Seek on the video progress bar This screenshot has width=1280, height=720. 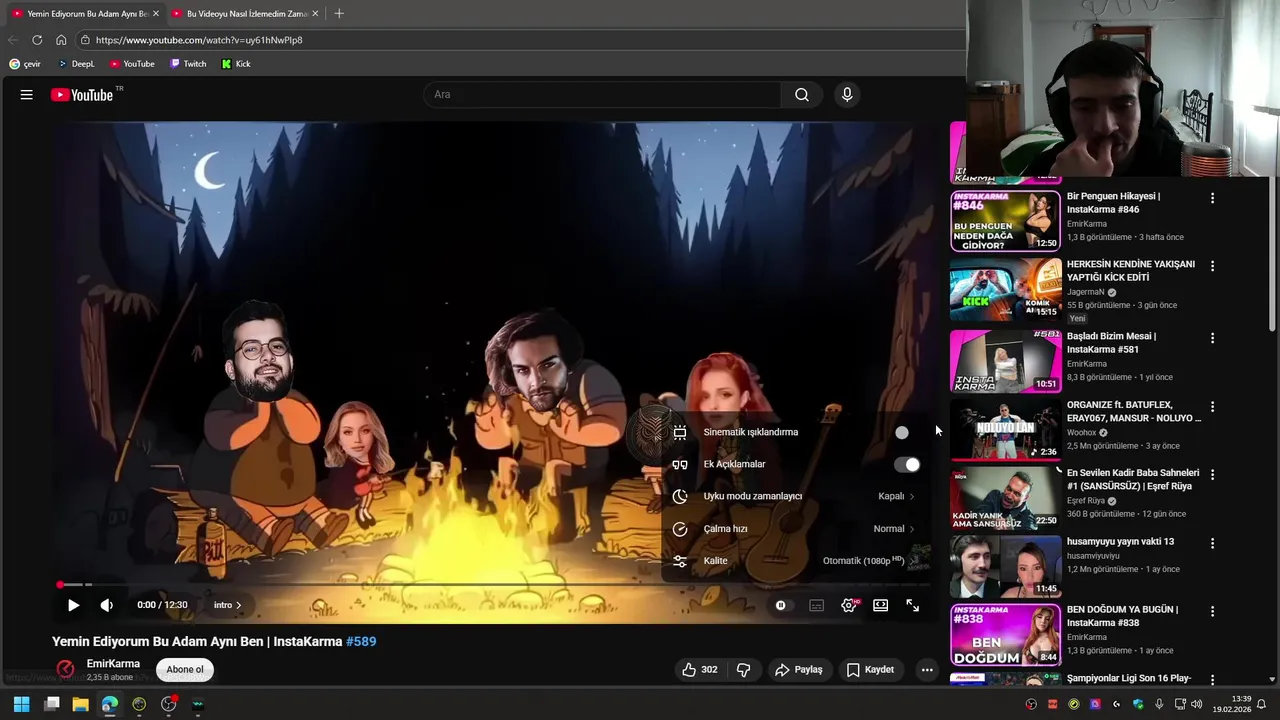493,584
